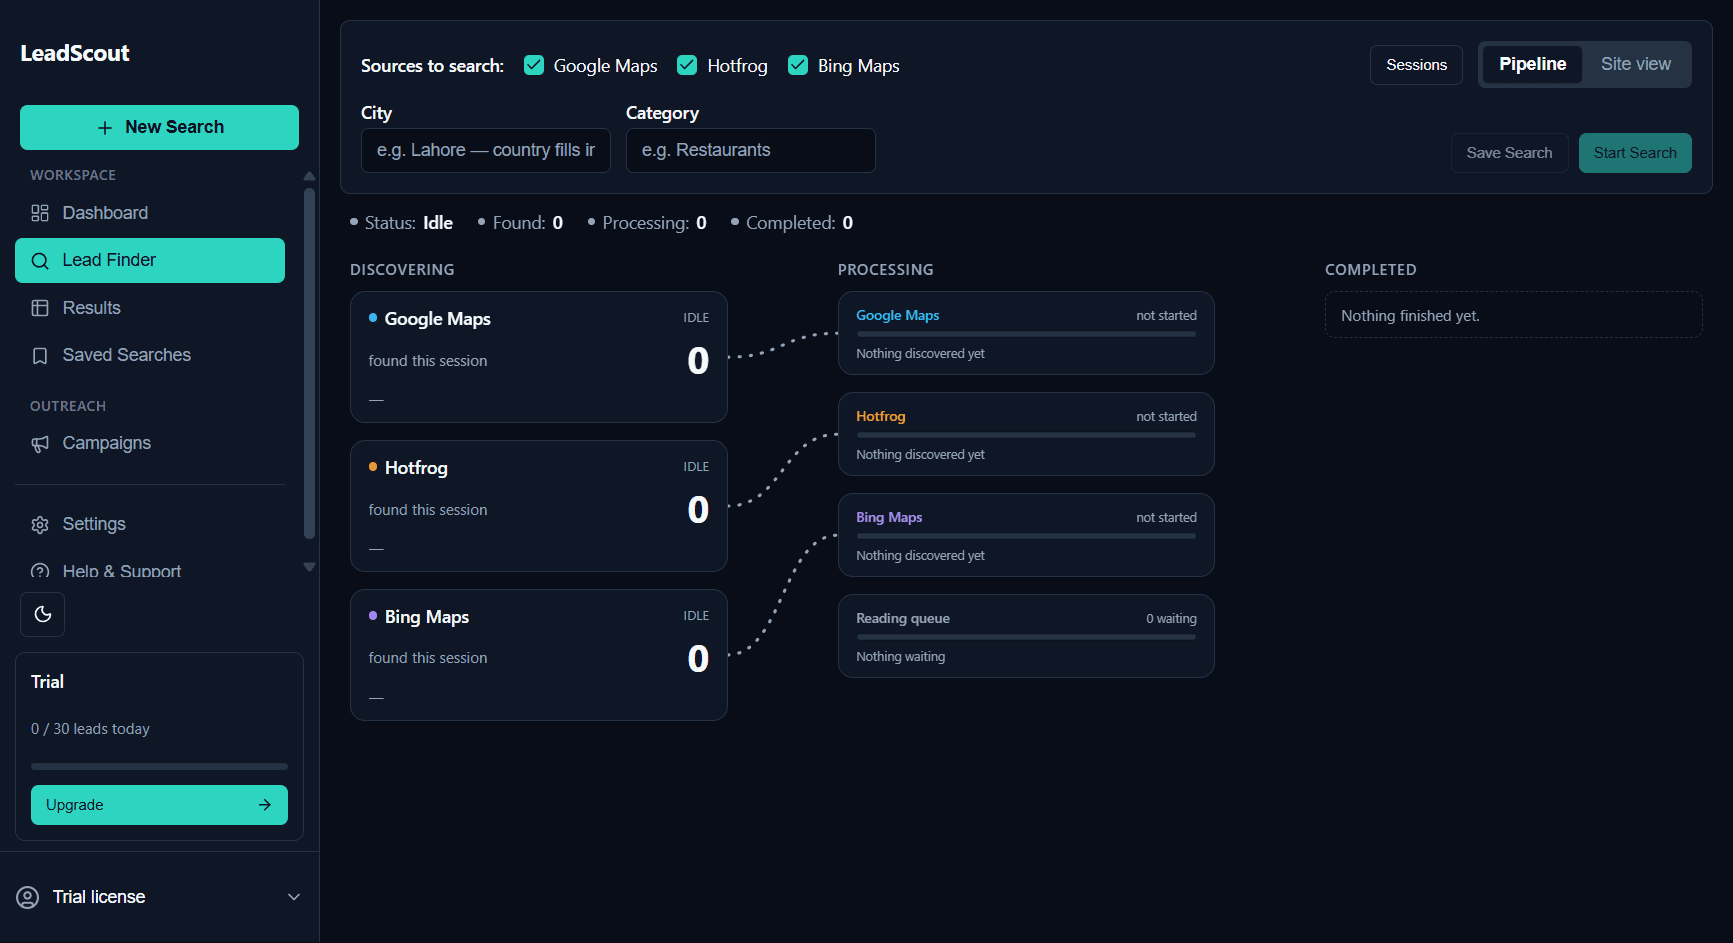Click the orange dot beside Hotfrog card
The height and width of the screenshot is (943, 1733).
(373, 467)
